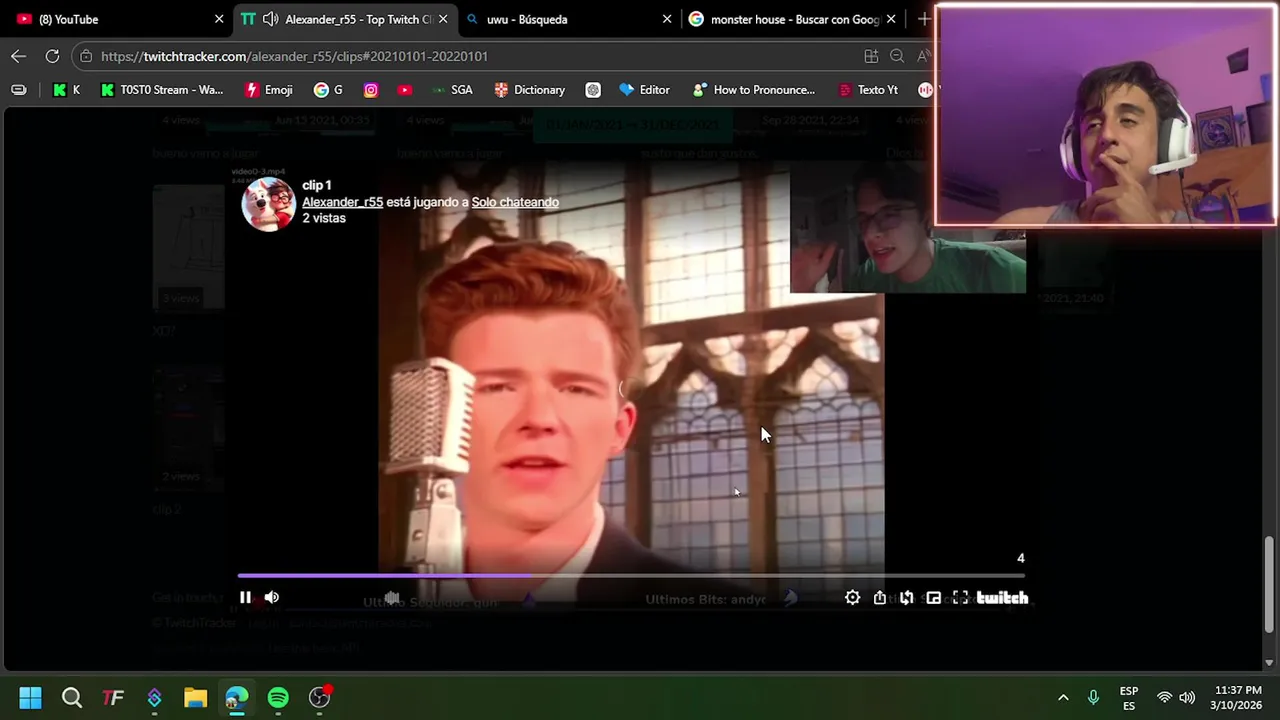The image size is (1280, 720).
Task: Open the Instagram bookmark
Action: click(371, 90)
